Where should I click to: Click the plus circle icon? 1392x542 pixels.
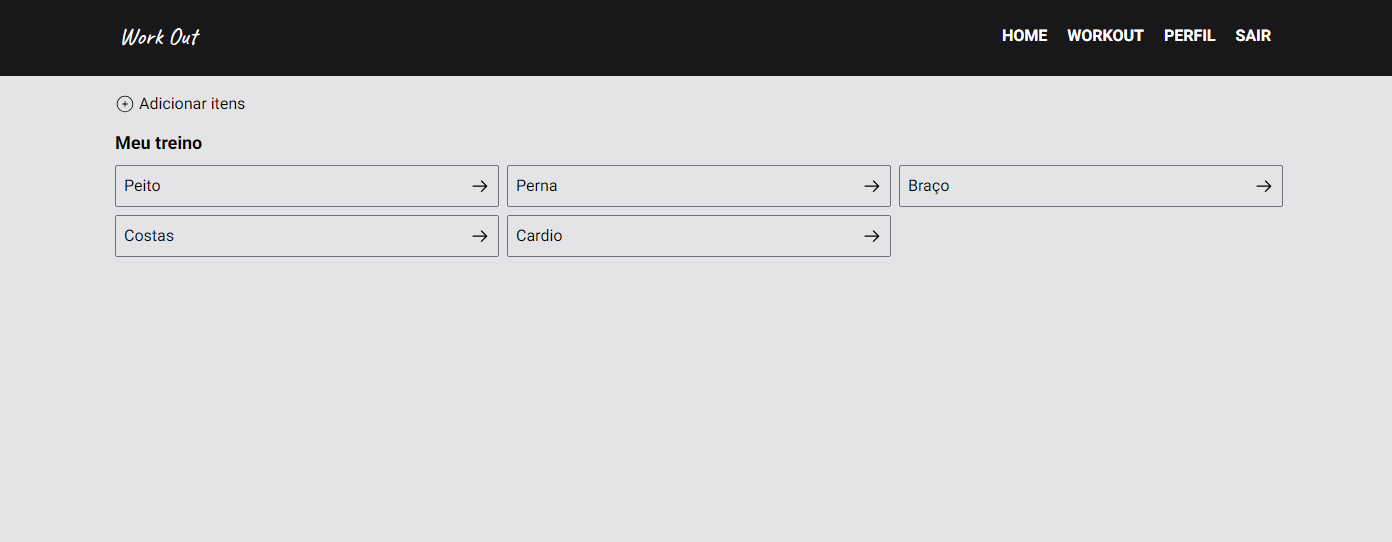coord(125,104)
